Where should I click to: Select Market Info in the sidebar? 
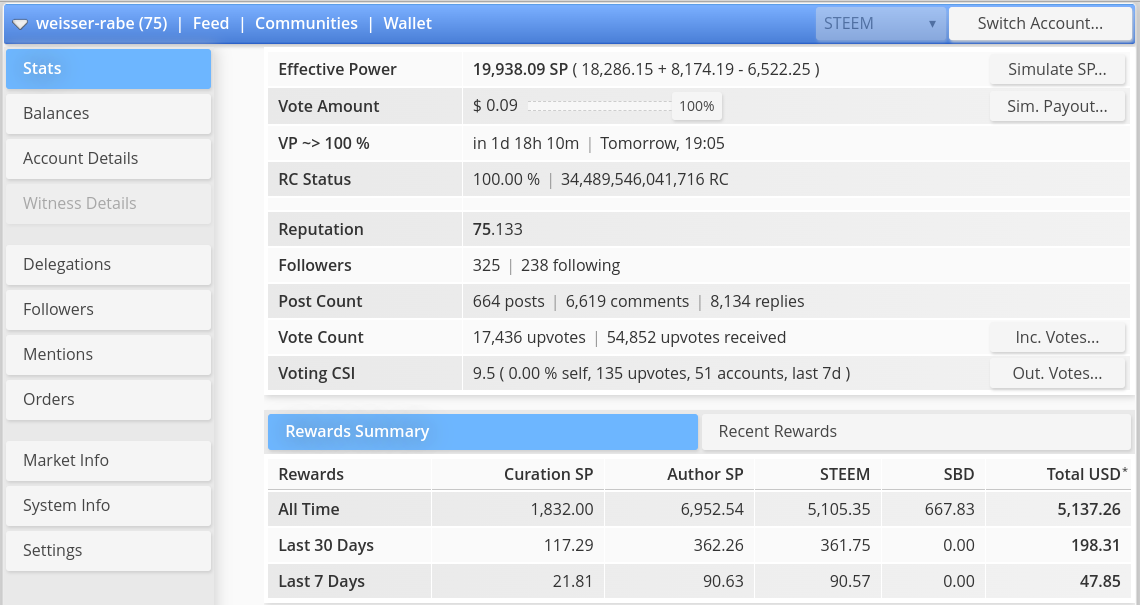[108, 460]
